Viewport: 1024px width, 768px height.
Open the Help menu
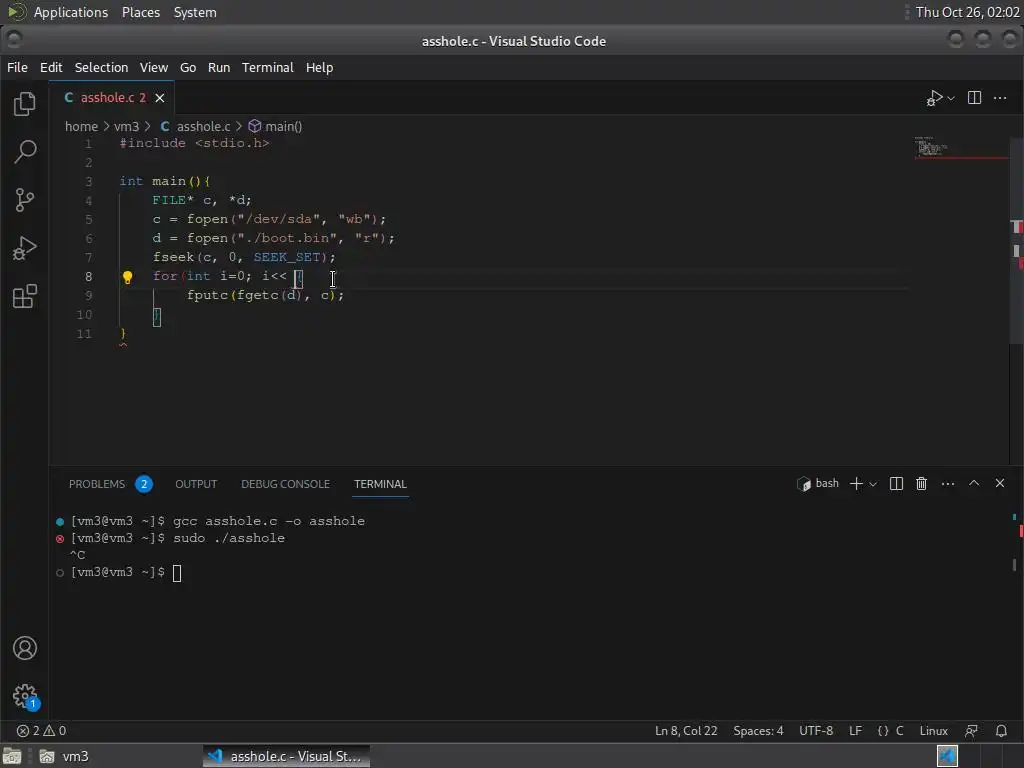pos(319,67)
